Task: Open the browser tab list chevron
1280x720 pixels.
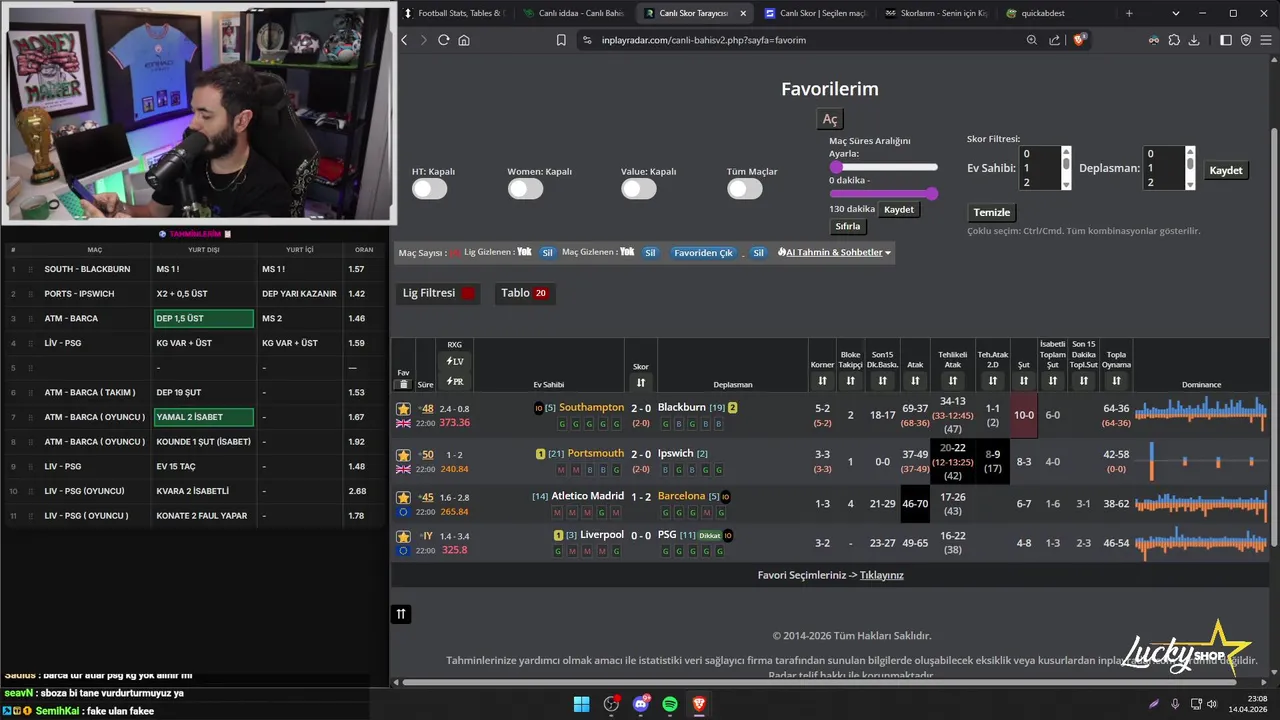Action: point(1178,13)
